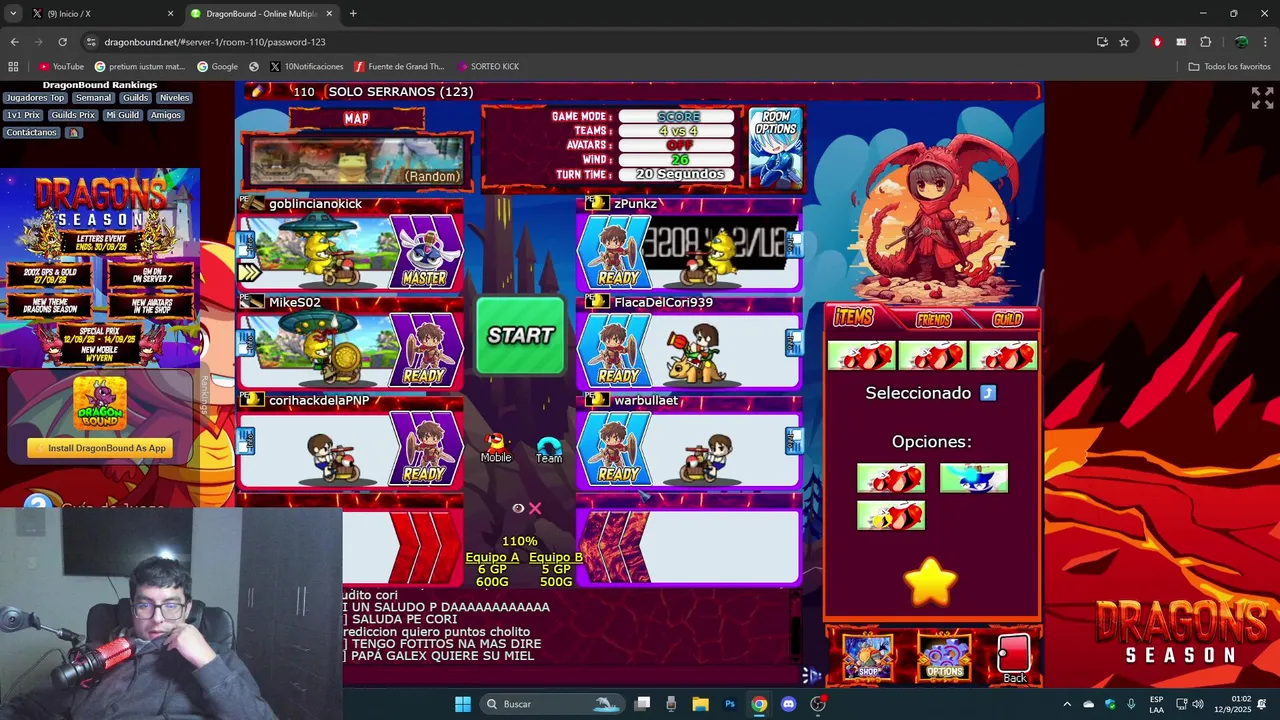Open Todos los favoritos folder

coord(1230,67)
